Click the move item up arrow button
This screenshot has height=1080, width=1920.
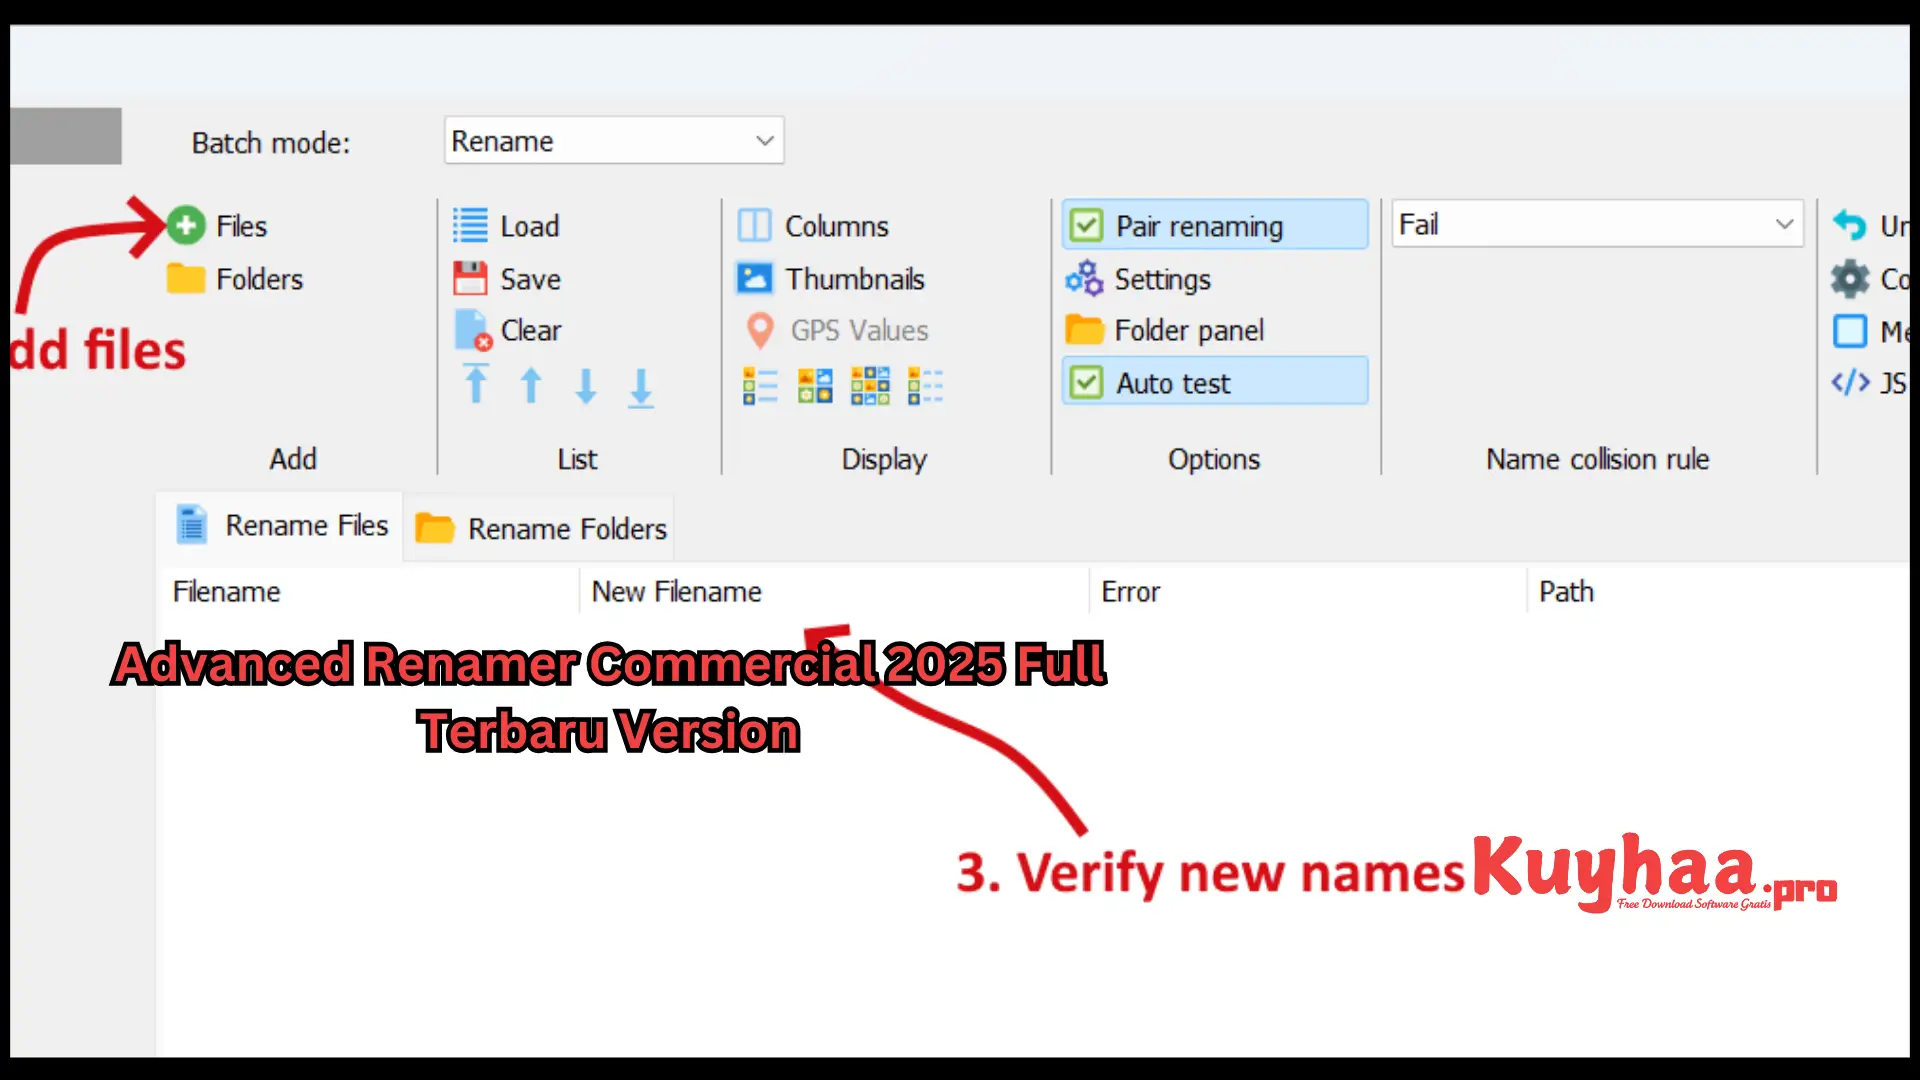point(531,385)
